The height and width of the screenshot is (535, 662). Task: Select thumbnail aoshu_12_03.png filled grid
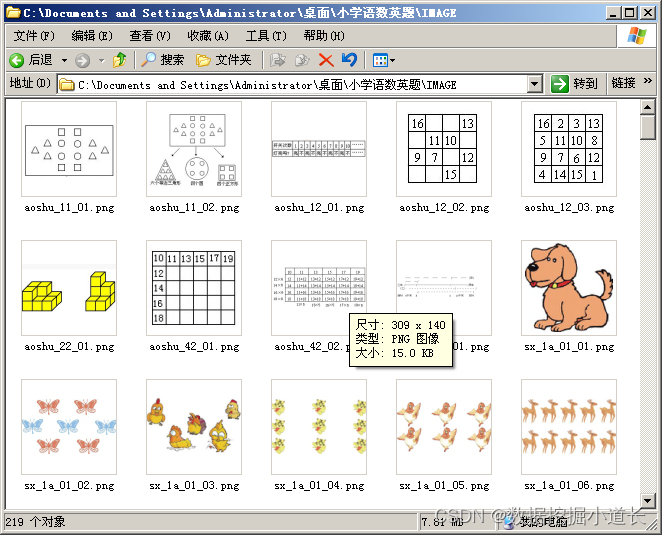(569, 149)
